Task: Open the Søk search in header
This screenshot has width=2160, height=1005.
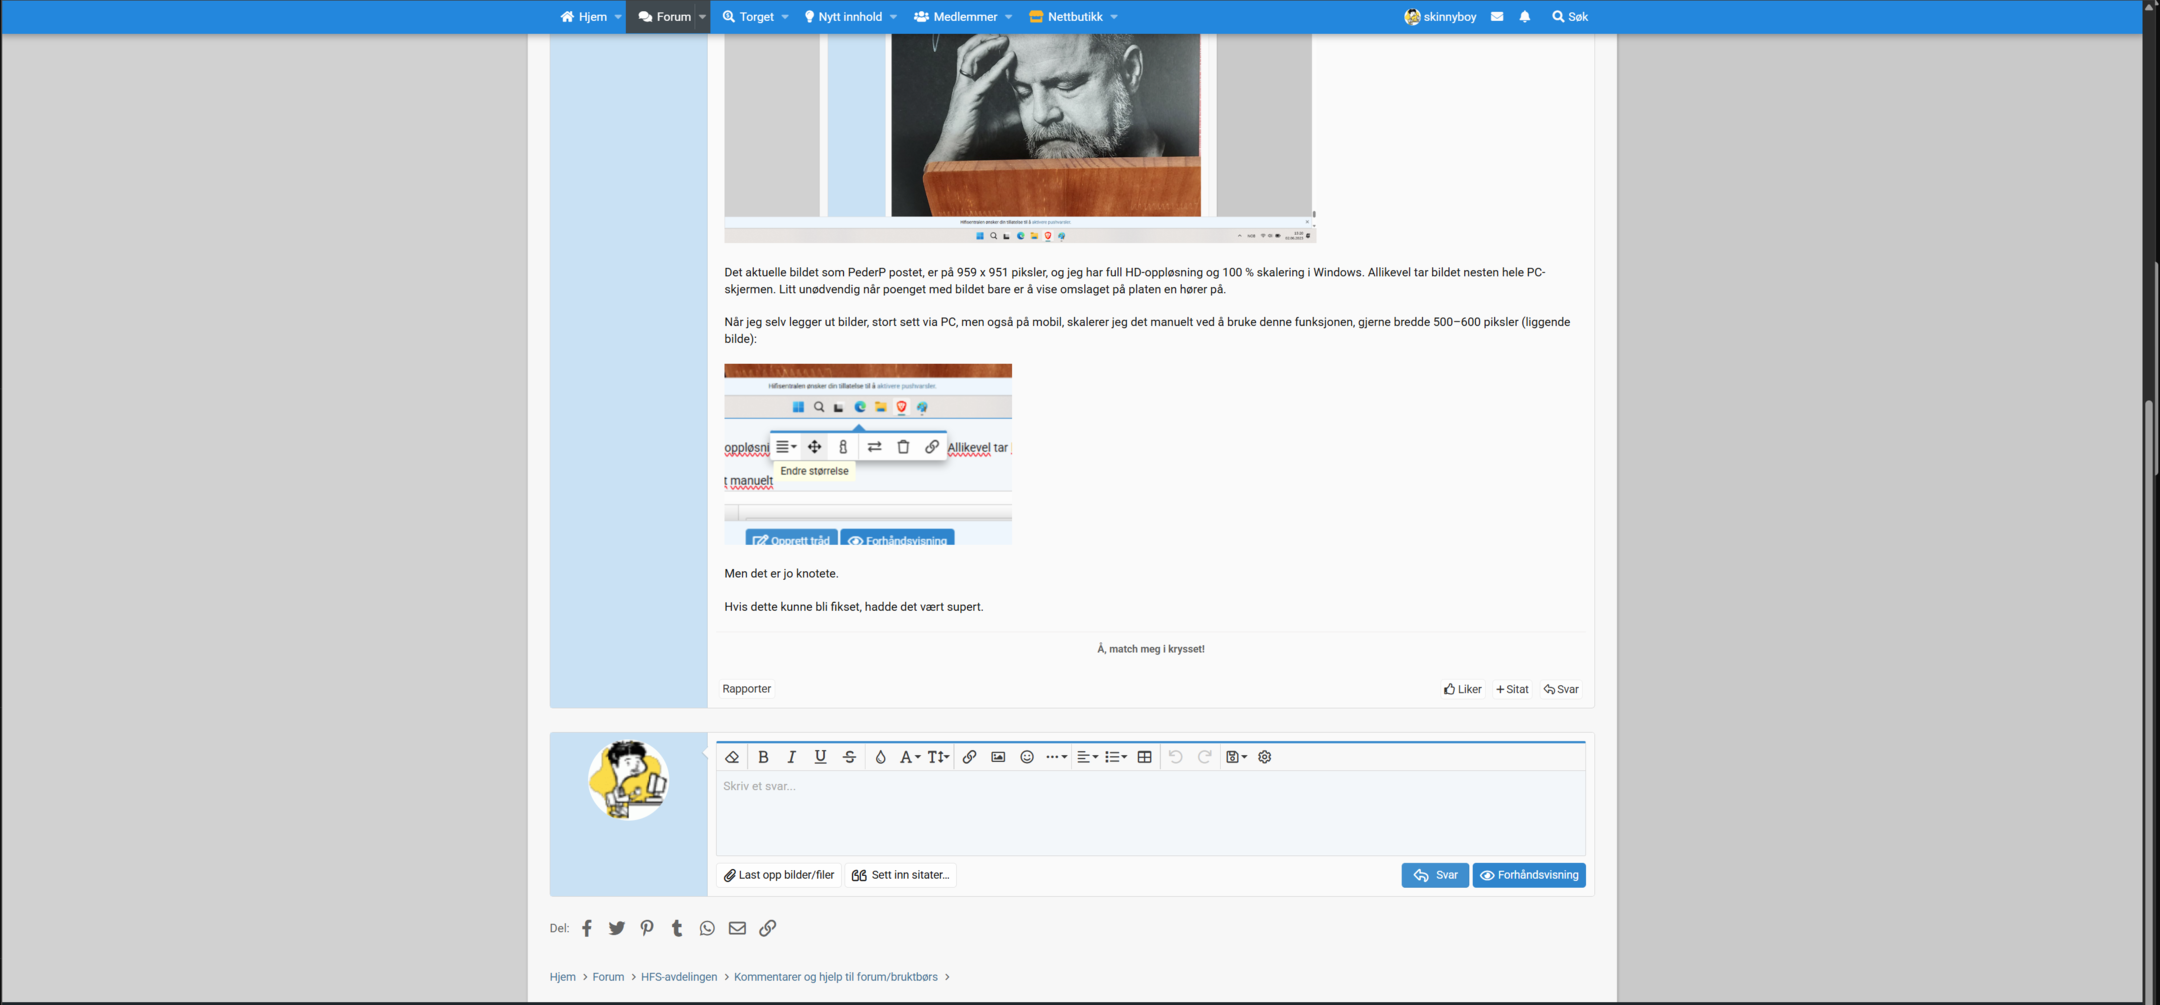Action: 1570,17
